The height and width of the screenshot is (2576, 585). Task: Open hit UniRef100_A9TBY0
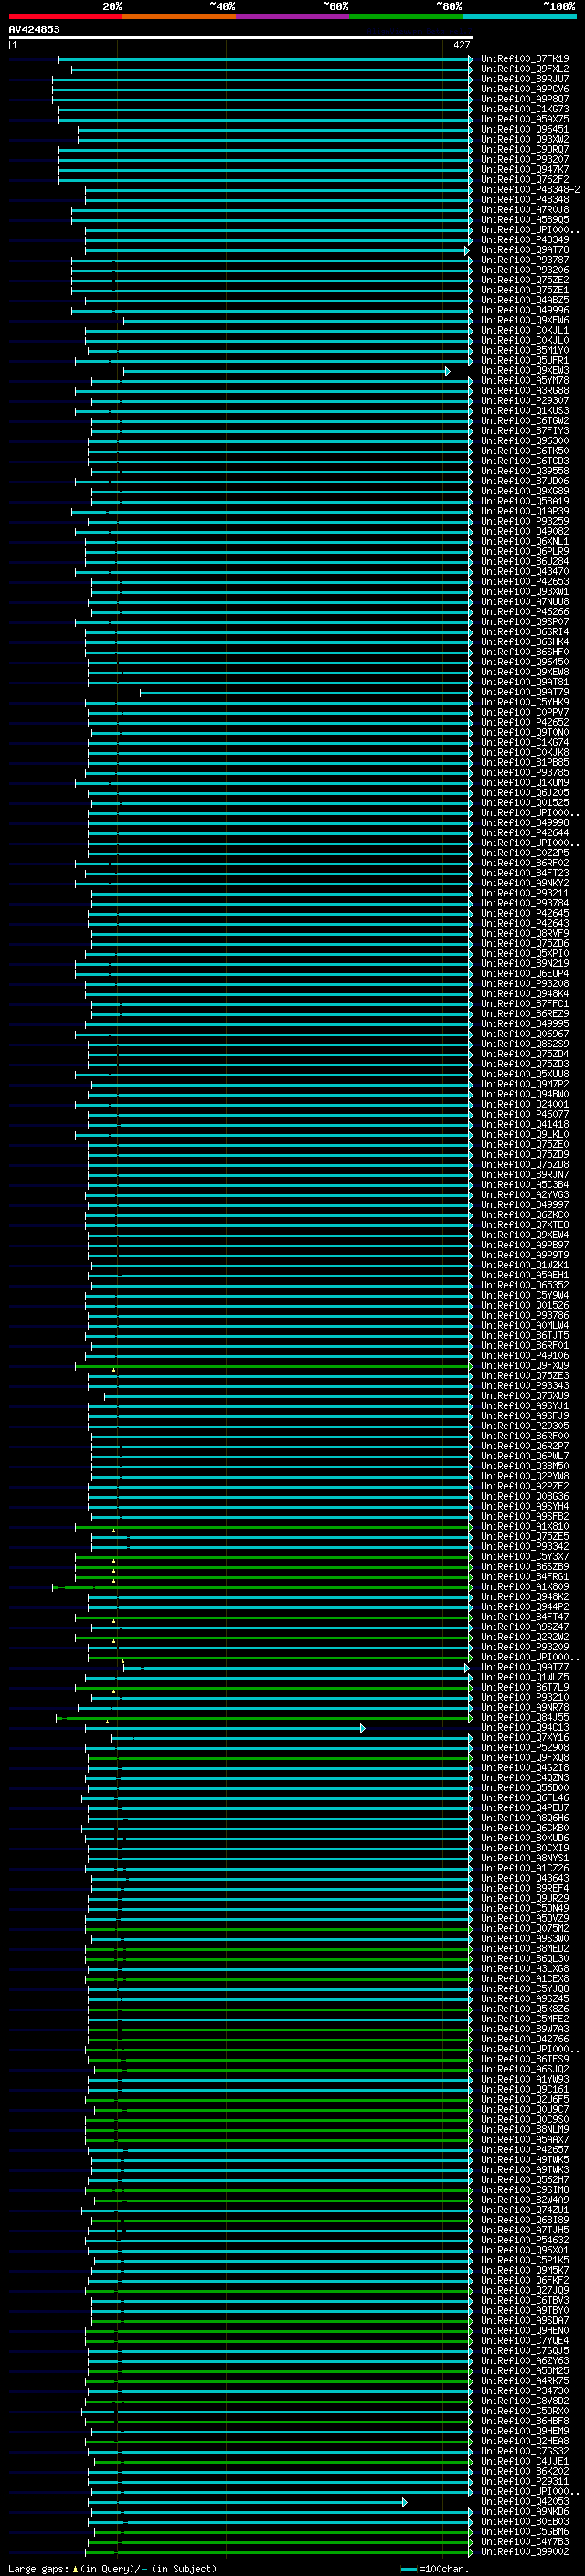pyautogui.click(x=525, y=2311)
